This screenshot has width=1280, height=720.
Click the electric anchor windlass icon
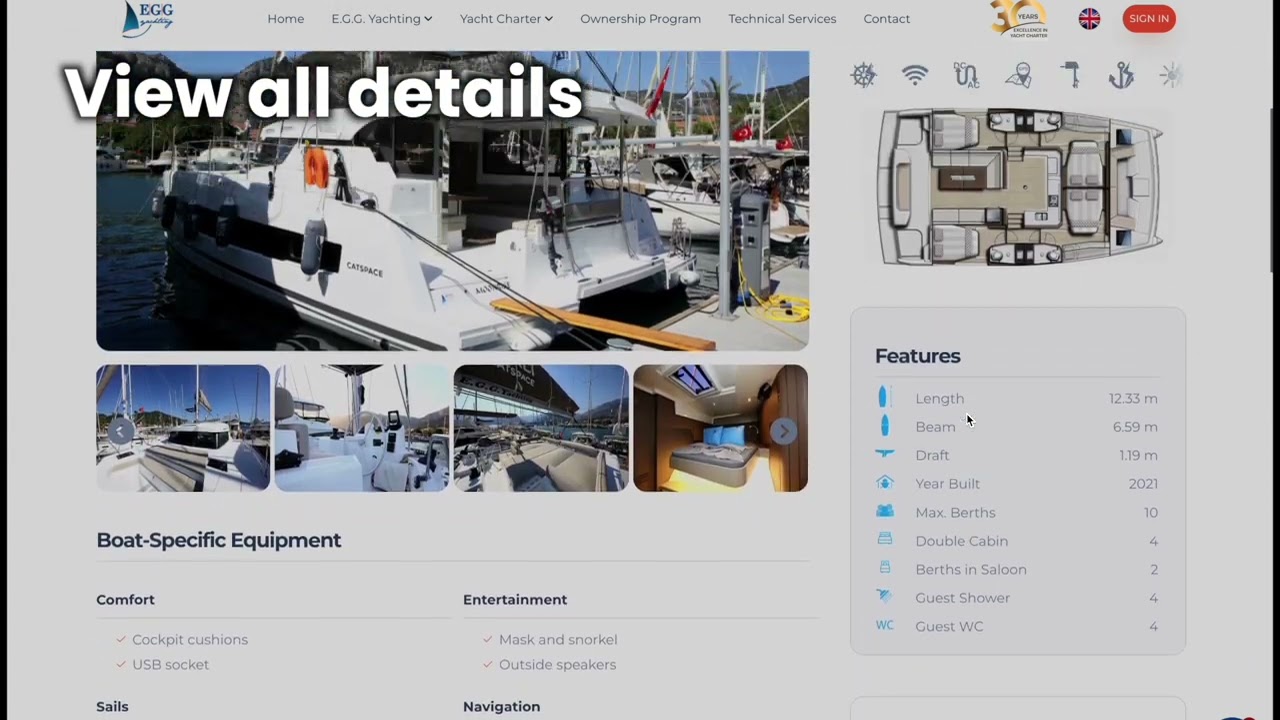coord(1121,75)
